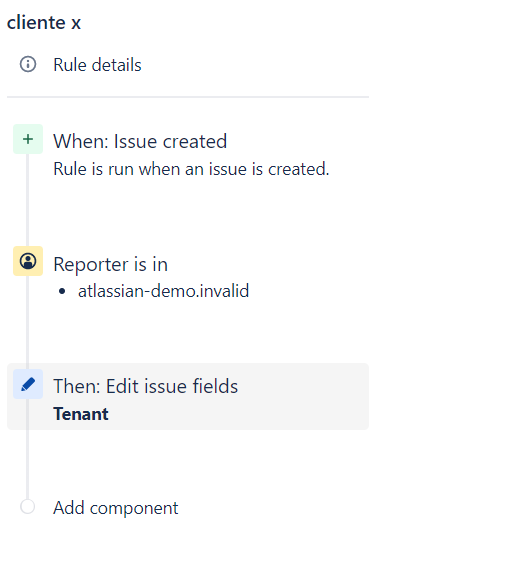Click the blue pencil edit action icon
This screenshot has width=508, height=583.
(28, 384)
